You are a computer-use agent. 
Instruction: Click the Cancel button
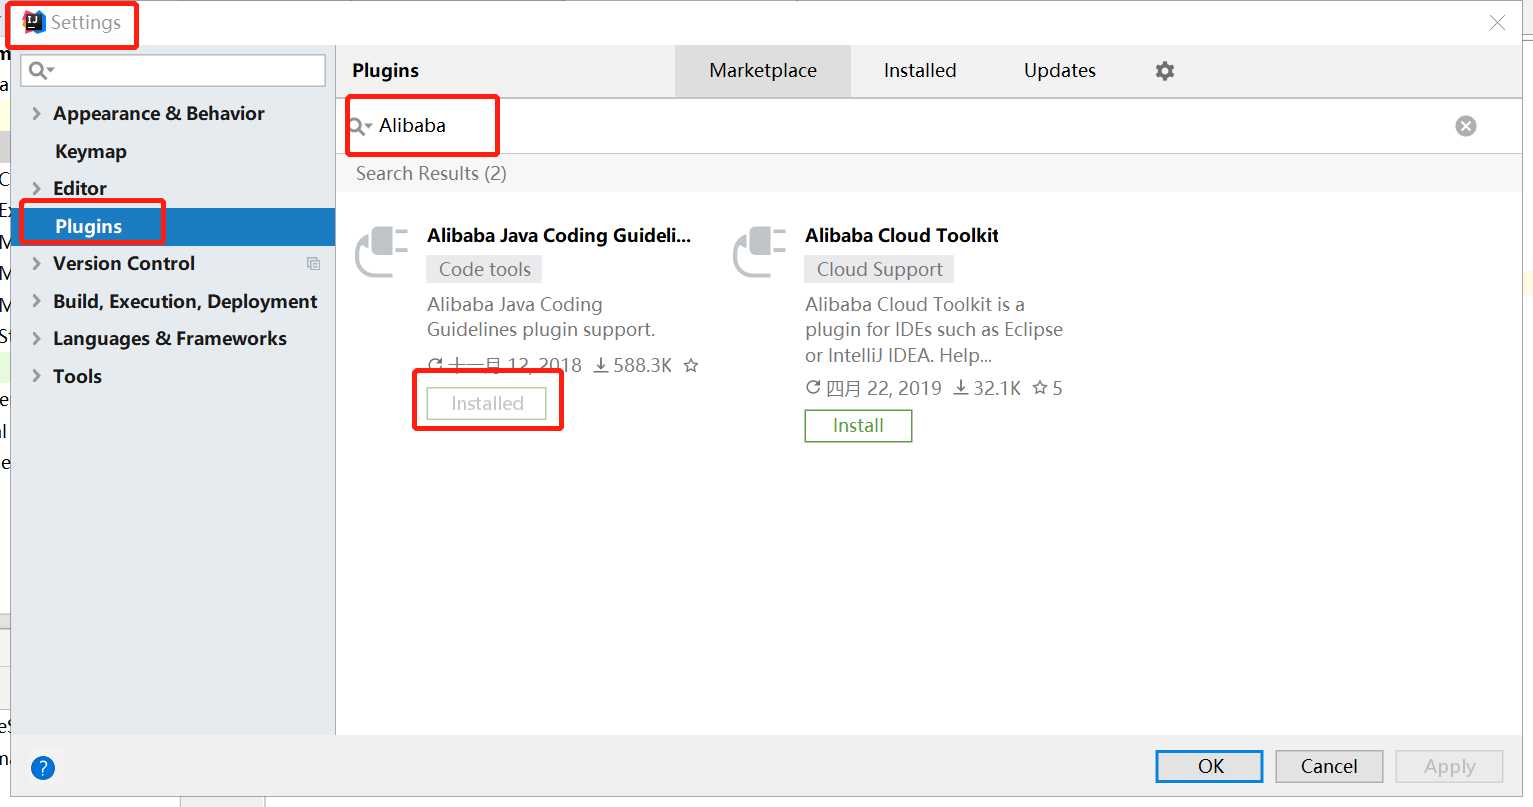pos(1329,767)
